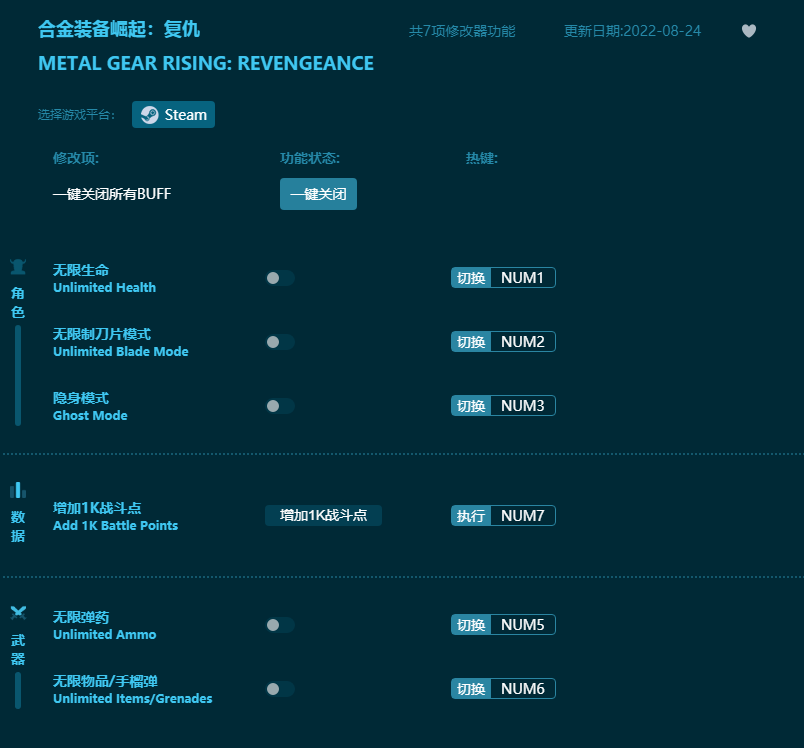Click the Steam logo icon

(150, 115)
